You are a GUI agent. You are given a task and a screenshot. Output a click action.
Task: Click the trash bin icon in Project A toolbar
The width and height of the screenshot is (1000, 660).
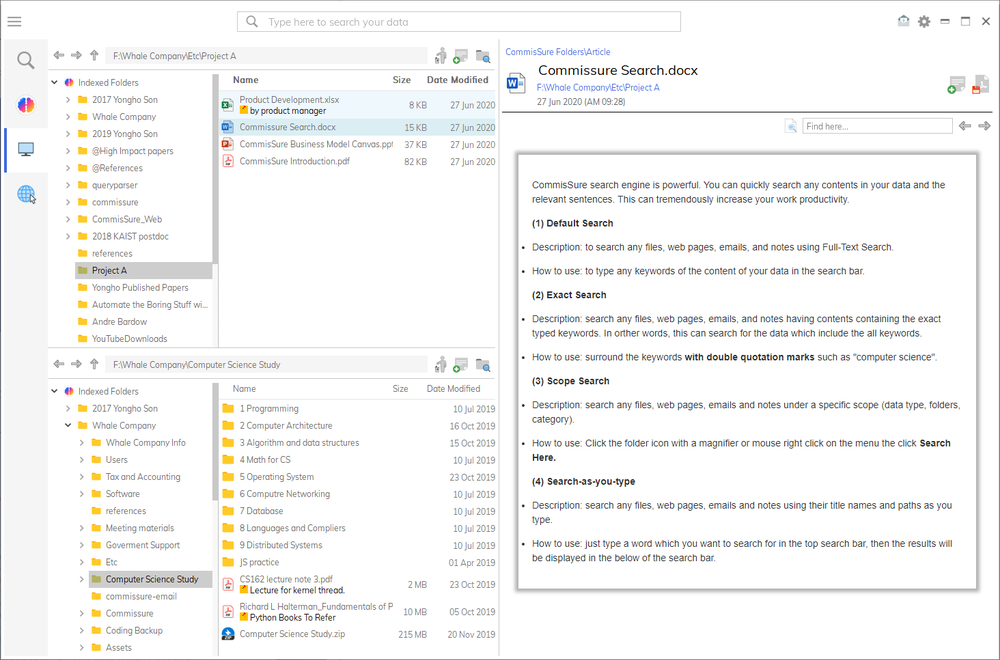click(x=441, y=56)
